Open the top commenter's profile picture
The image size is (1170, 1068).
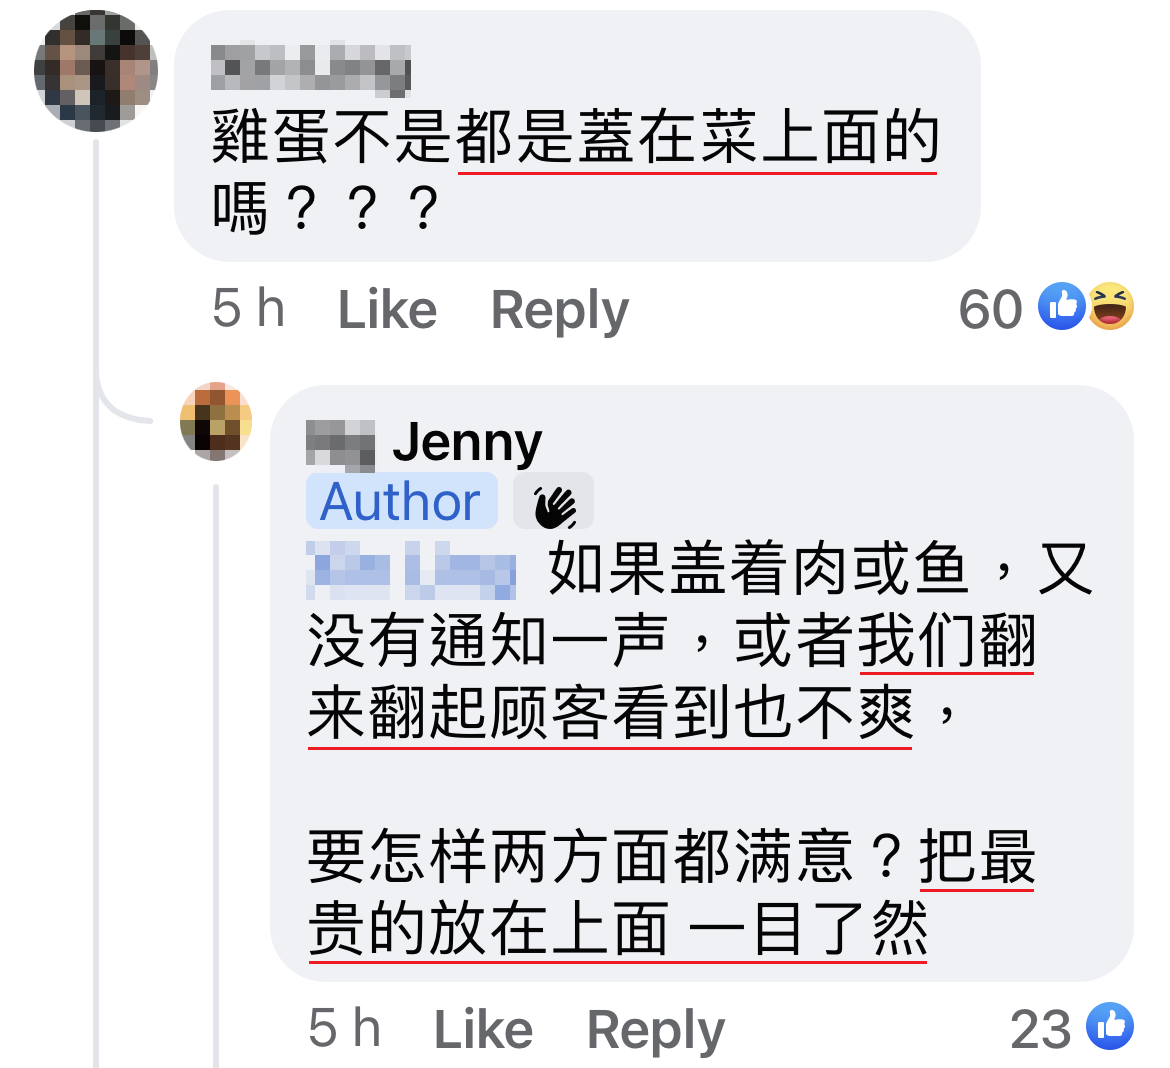pyautogui.click(x=96, y=70)
